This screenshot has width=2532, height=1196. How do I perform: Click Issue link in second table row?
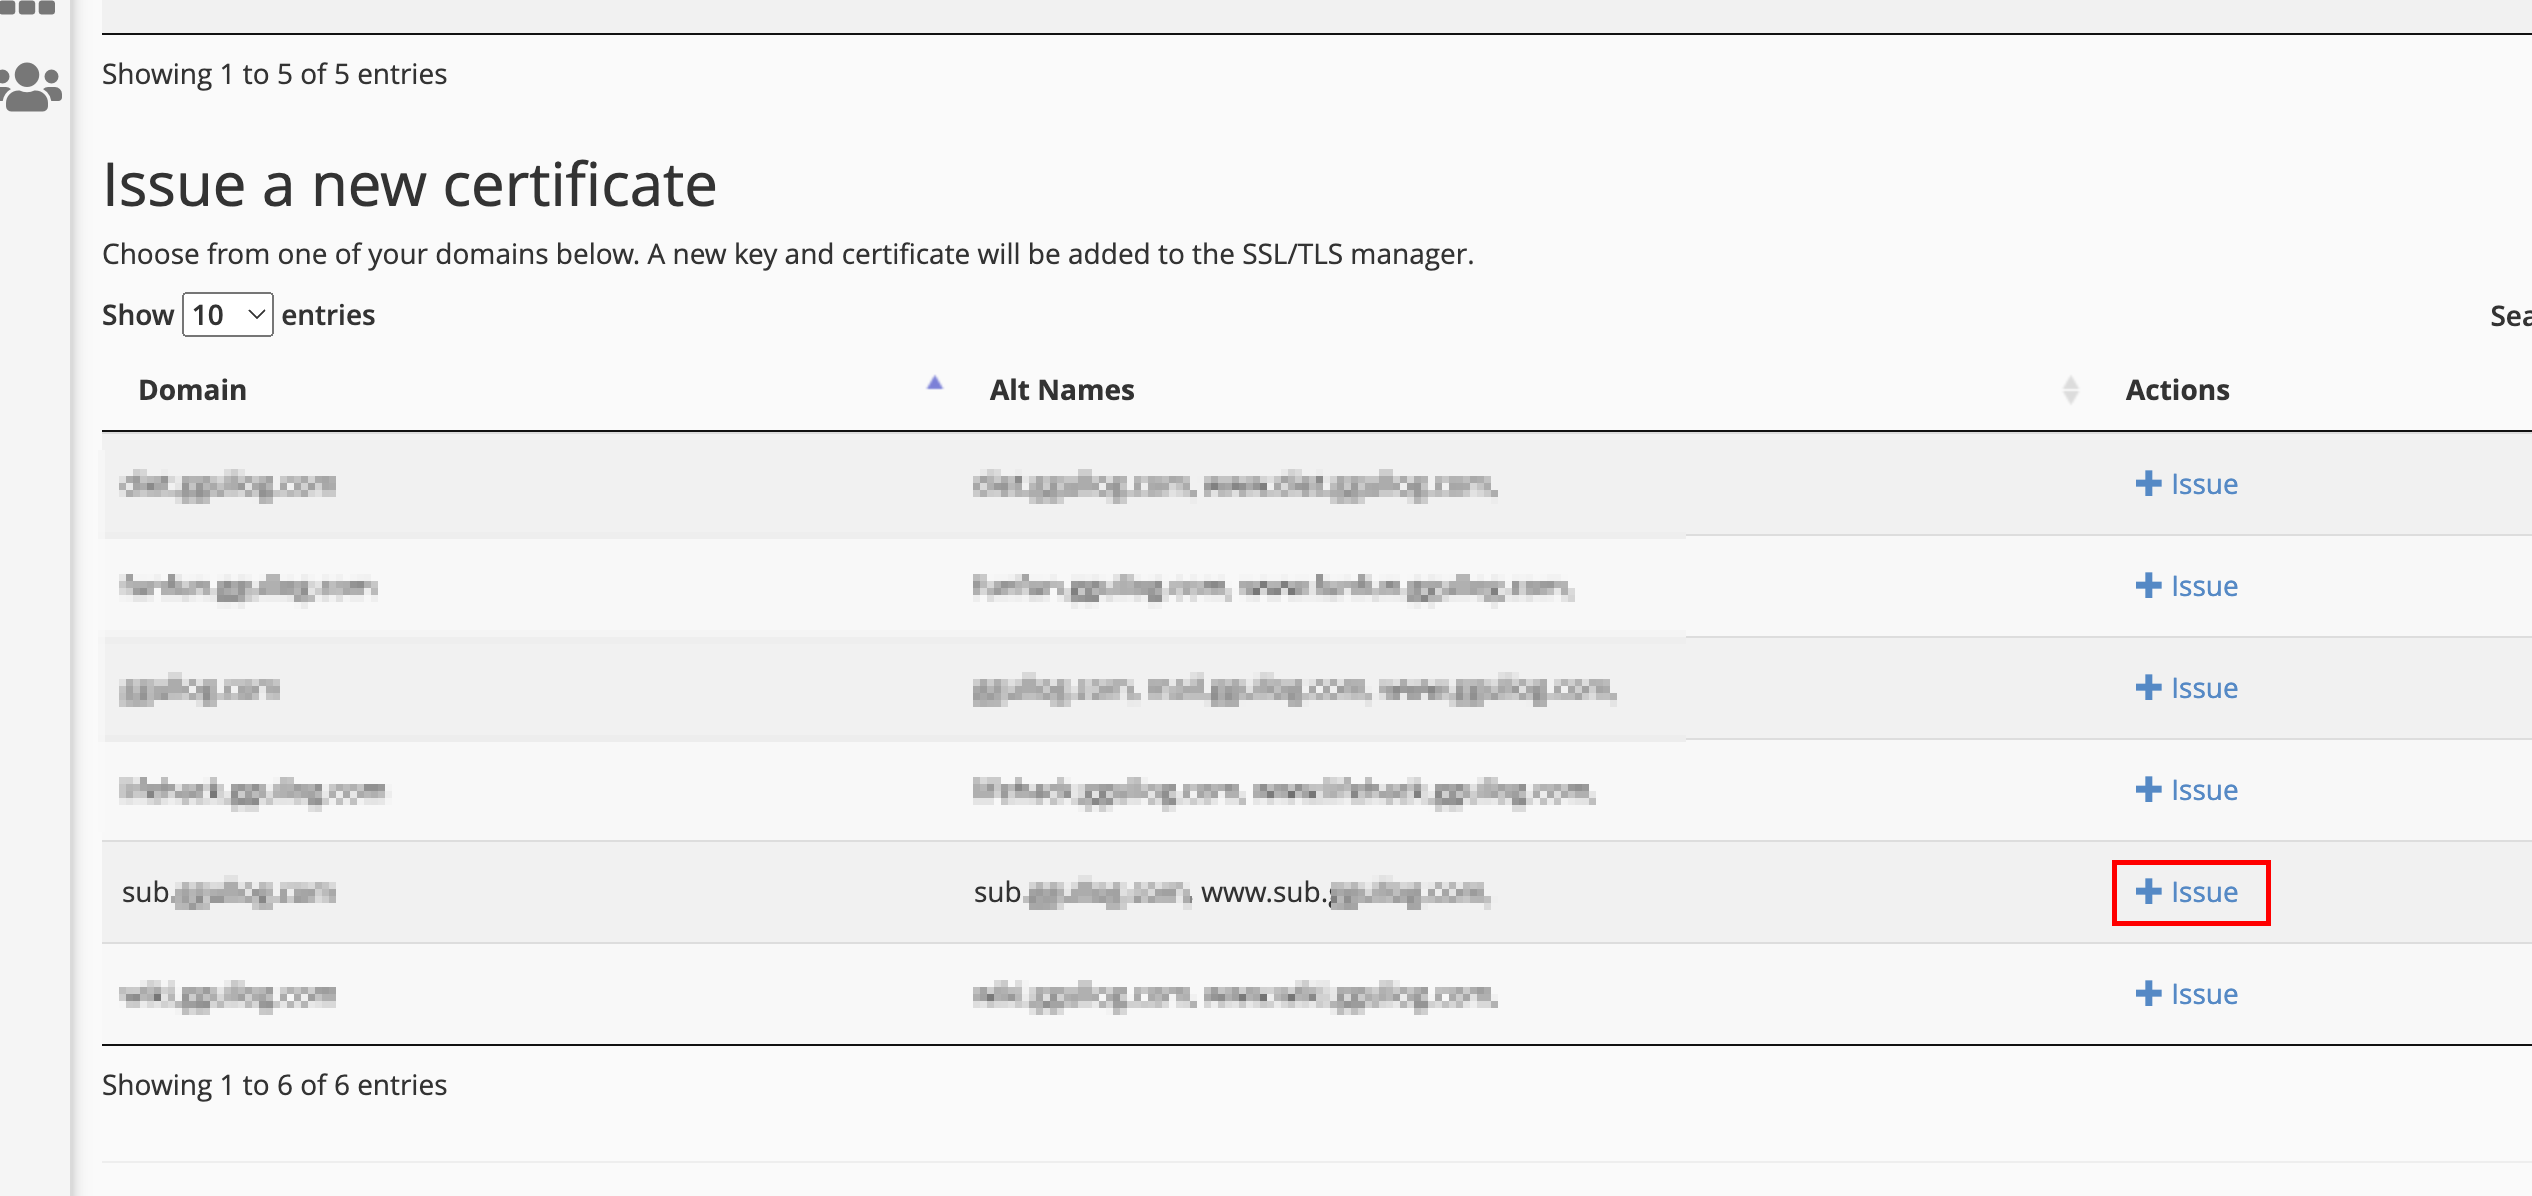click(2203, 586)
